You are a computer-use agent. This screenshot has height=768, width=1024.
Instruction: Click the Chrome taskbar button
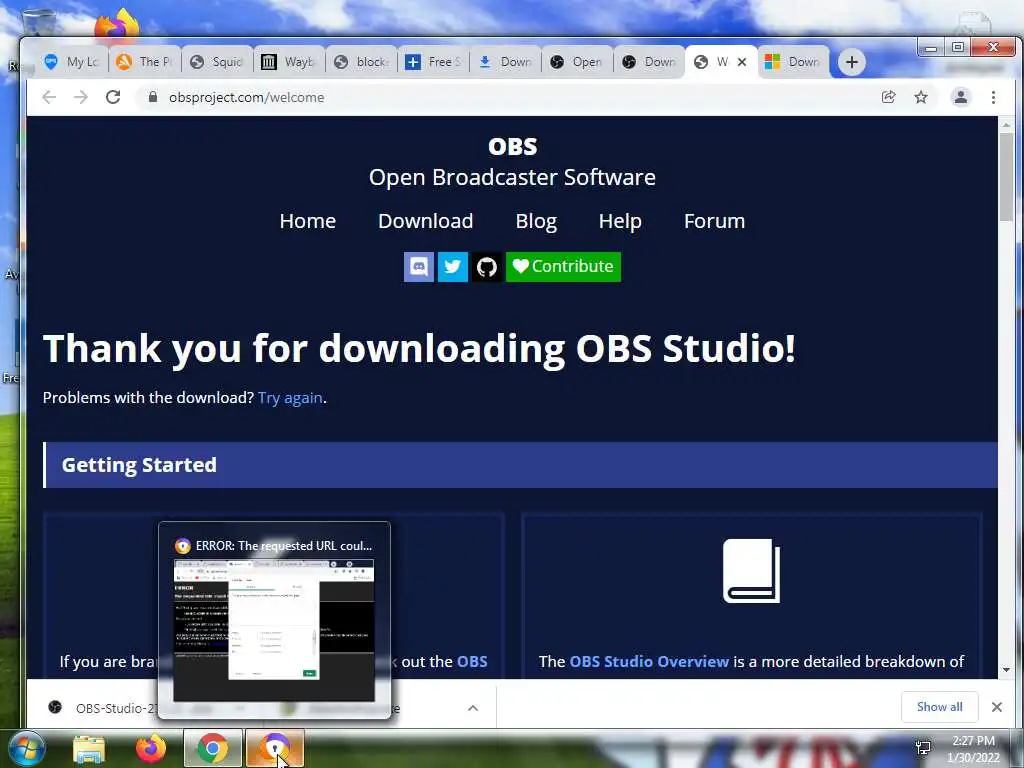[212, 748]
